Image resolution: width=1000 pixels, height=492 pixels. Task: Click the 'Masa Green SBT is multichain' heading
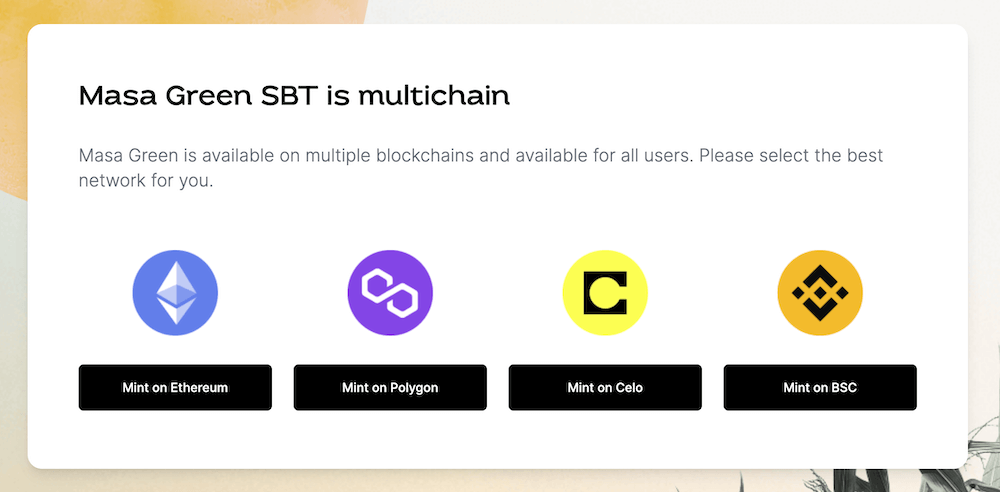294,97
